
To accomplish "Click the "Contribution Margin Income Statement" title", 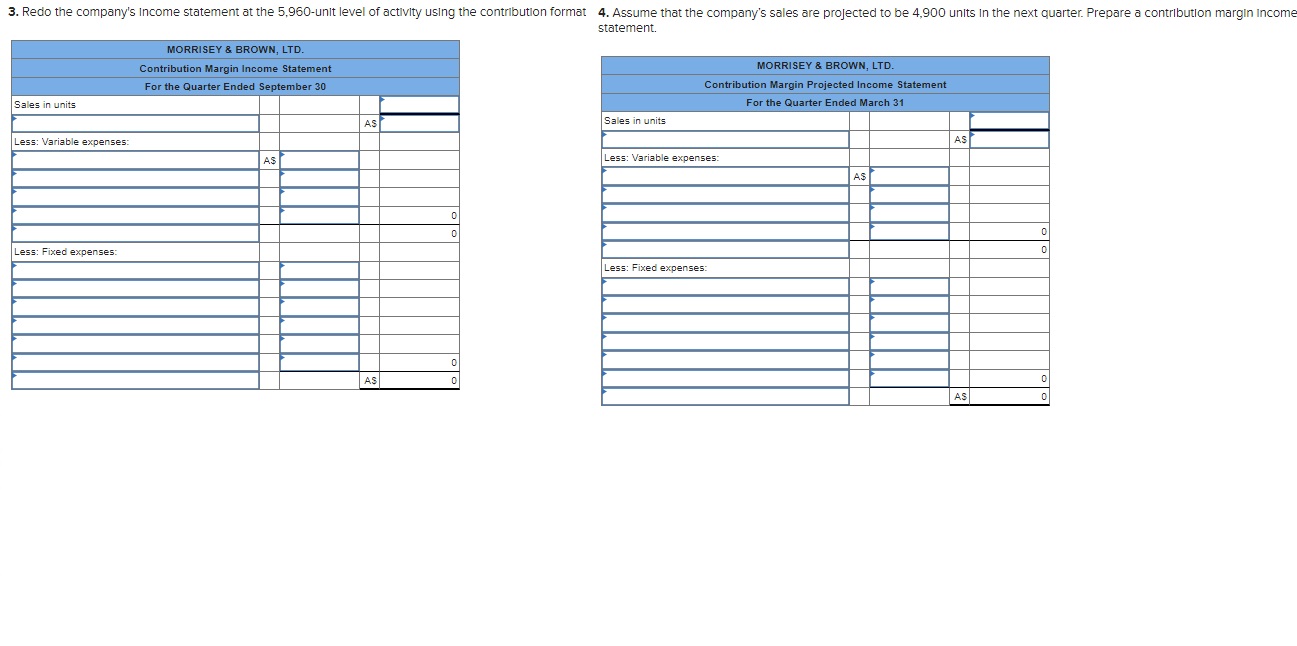I will tap(235, 68).
